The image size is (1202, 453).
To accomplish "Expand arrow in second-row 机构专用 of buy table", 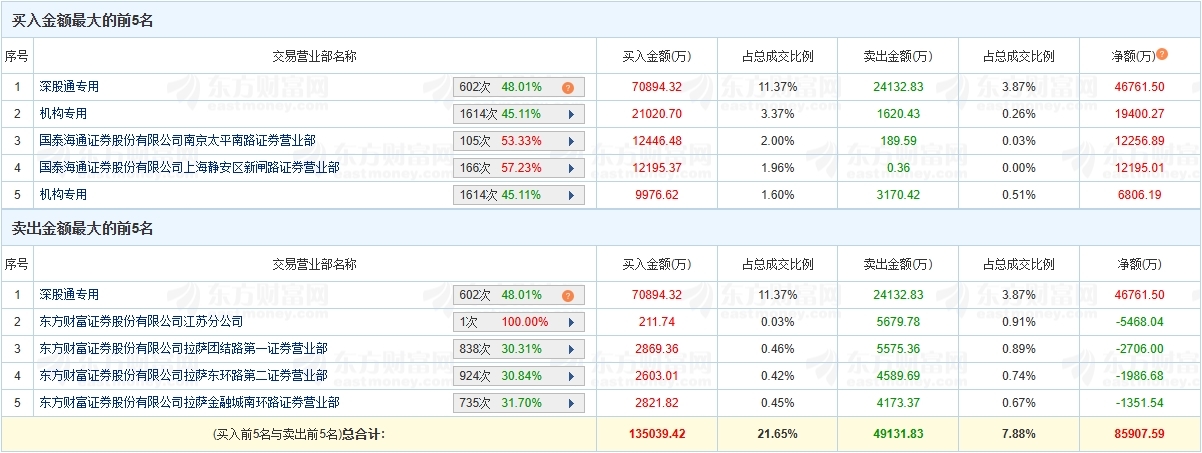I will click(571, 115).
